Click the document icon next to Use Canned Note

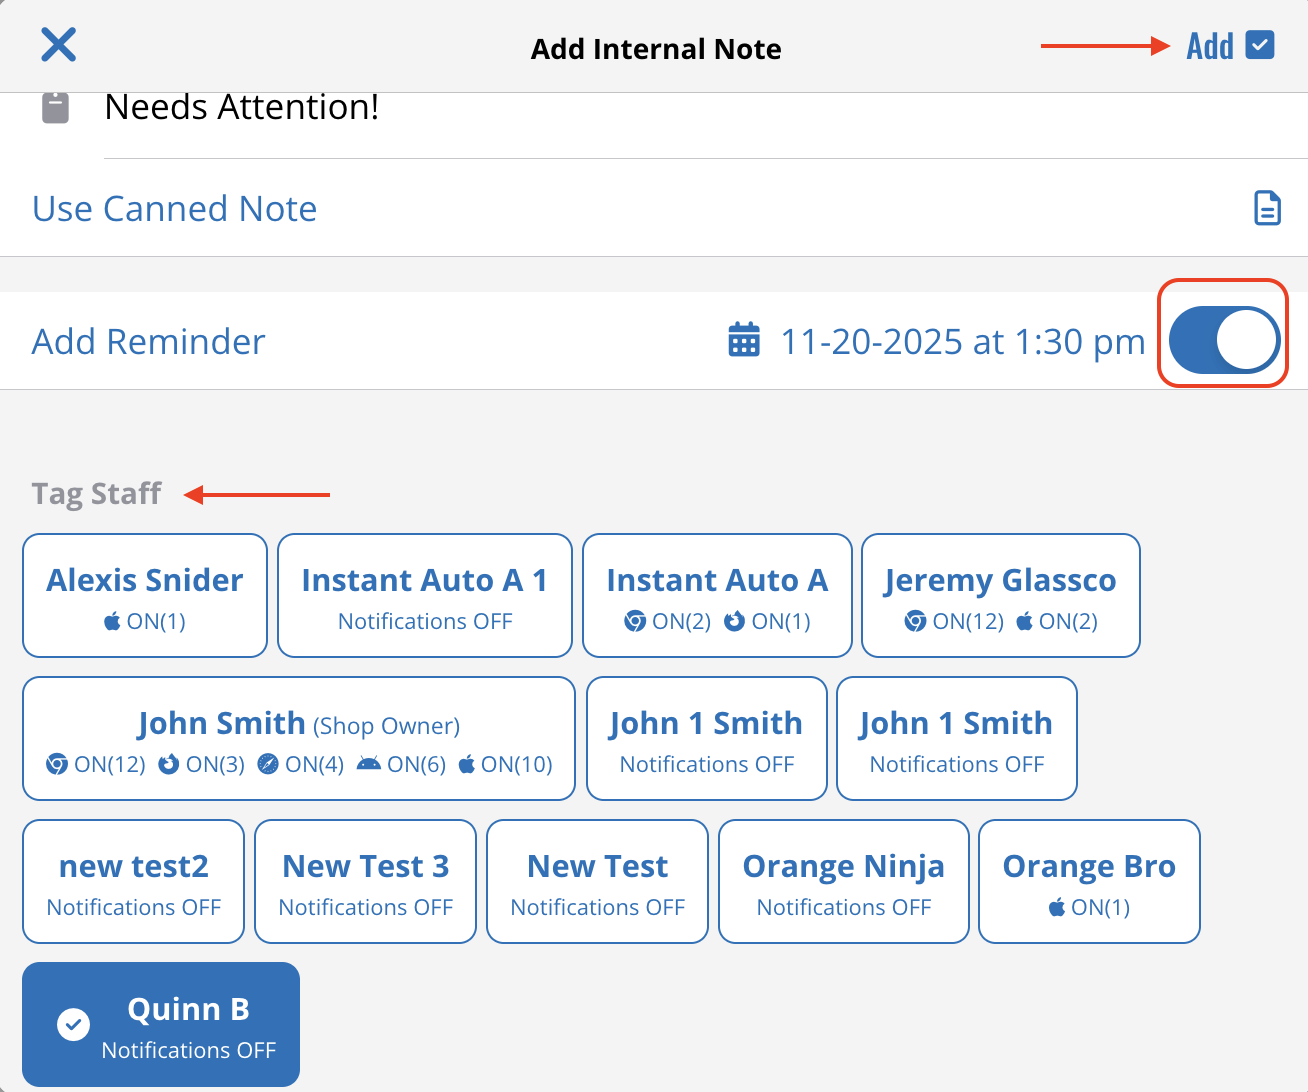[1267, 208]
